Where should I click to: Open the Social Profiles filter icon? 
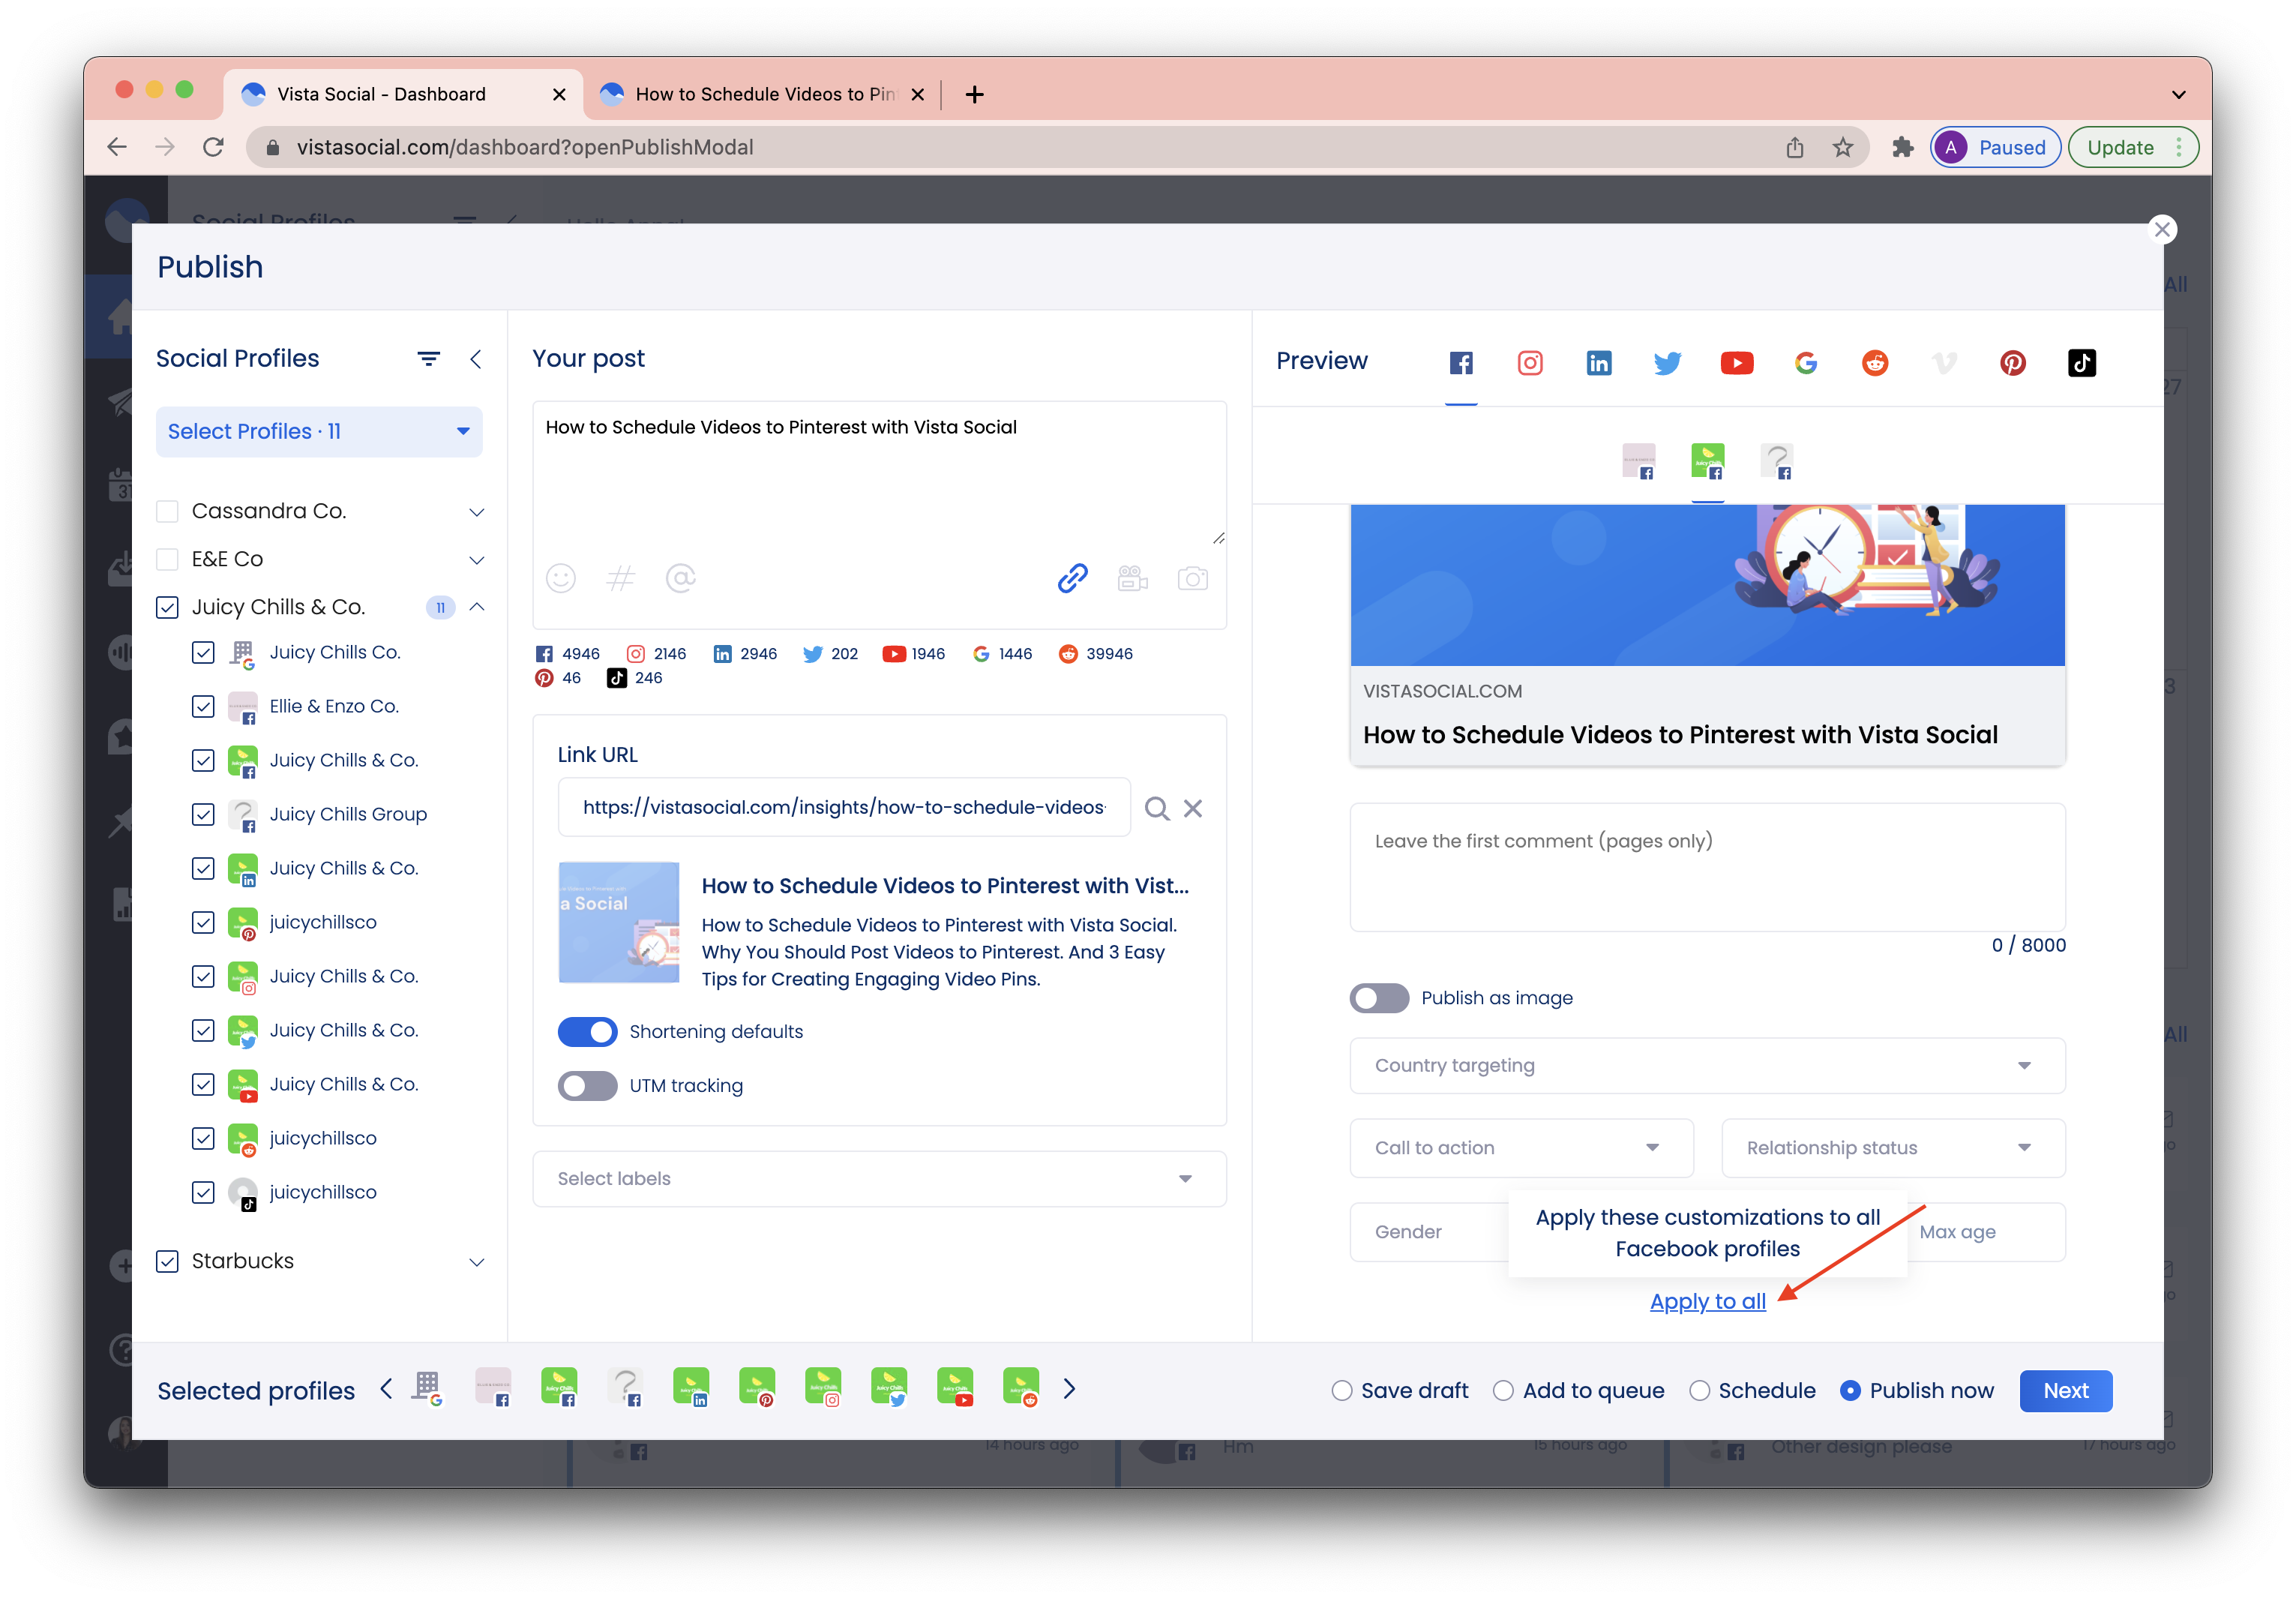click(428, 359)
